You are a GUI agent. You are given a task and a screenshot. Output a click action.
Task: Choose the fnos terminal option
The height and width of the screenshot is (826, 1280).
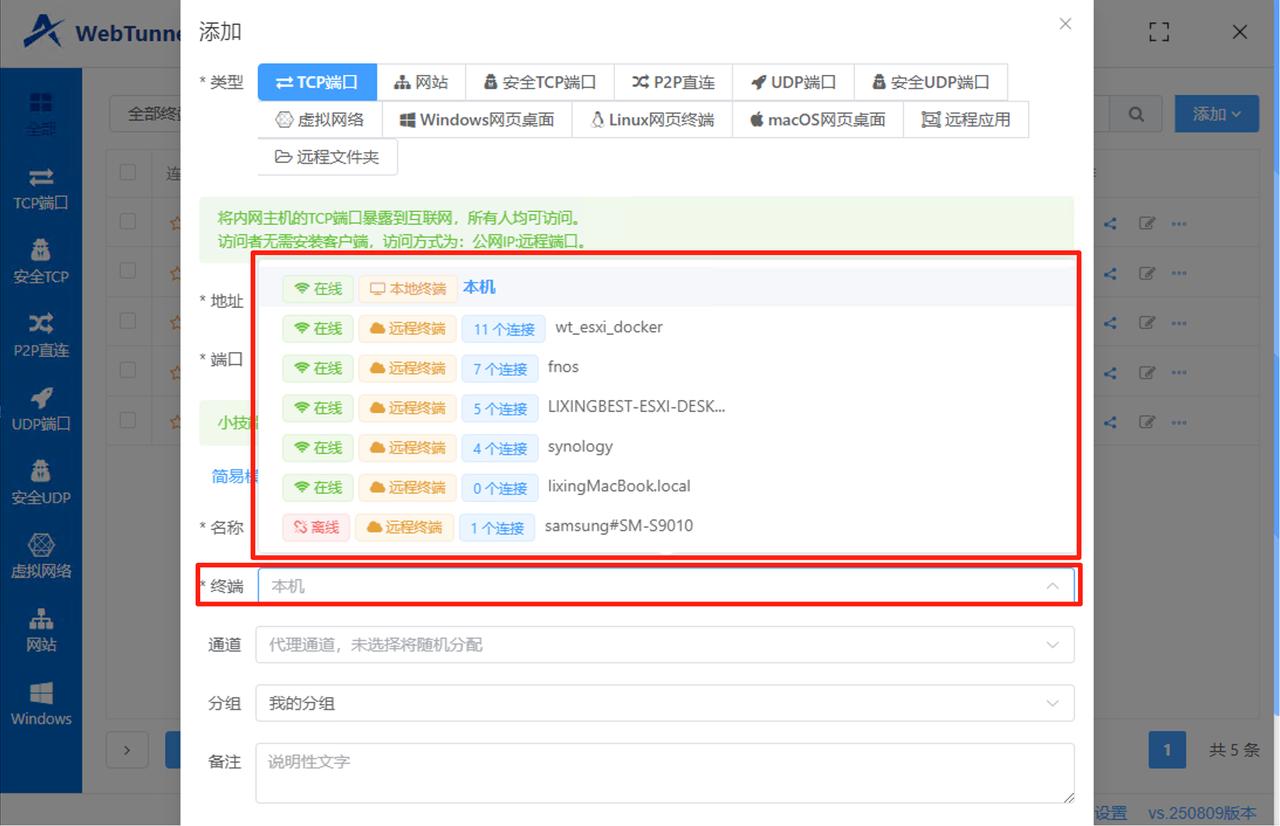pos(667,368)
